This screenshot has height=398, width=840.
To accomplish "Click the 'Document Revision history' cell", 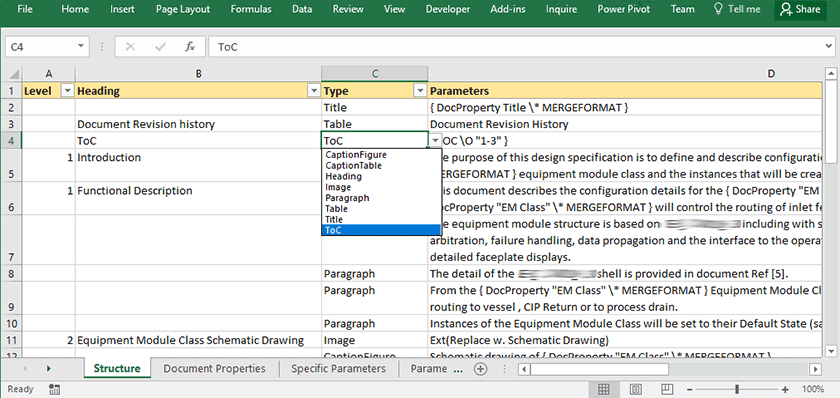I will (x=198, y=124).
